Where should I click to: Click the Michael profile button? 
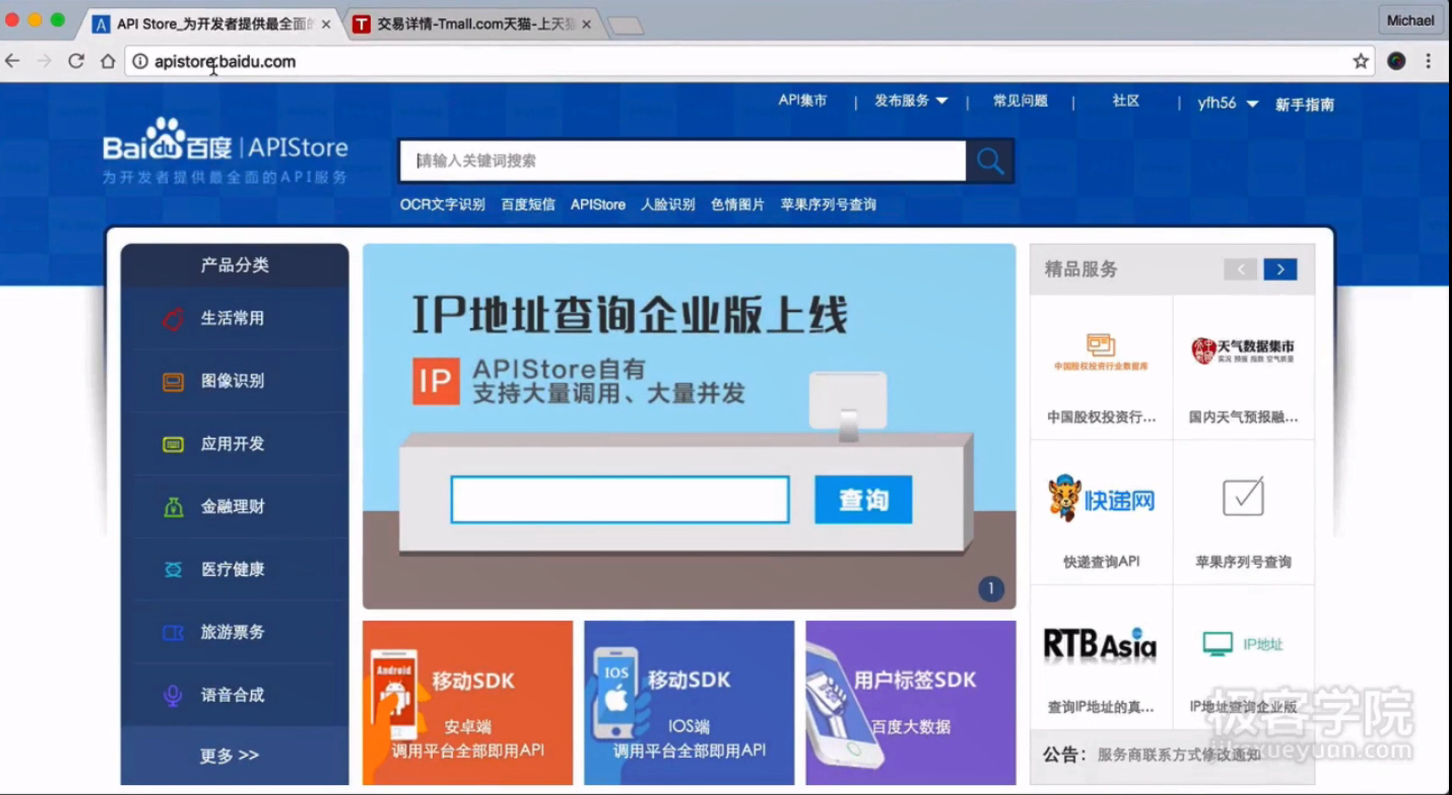(x=1410, y=20)
